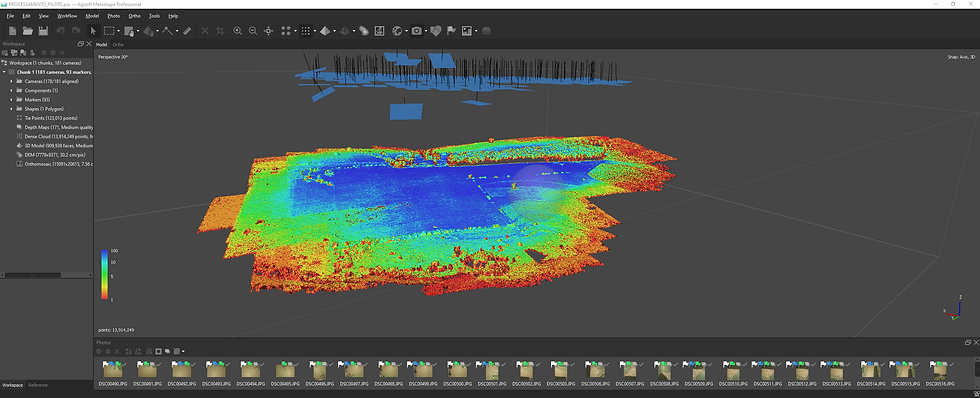Click the Model shaded pyramid view icon
The width and height of the screenshot is (980, 398).
point(324,31)
